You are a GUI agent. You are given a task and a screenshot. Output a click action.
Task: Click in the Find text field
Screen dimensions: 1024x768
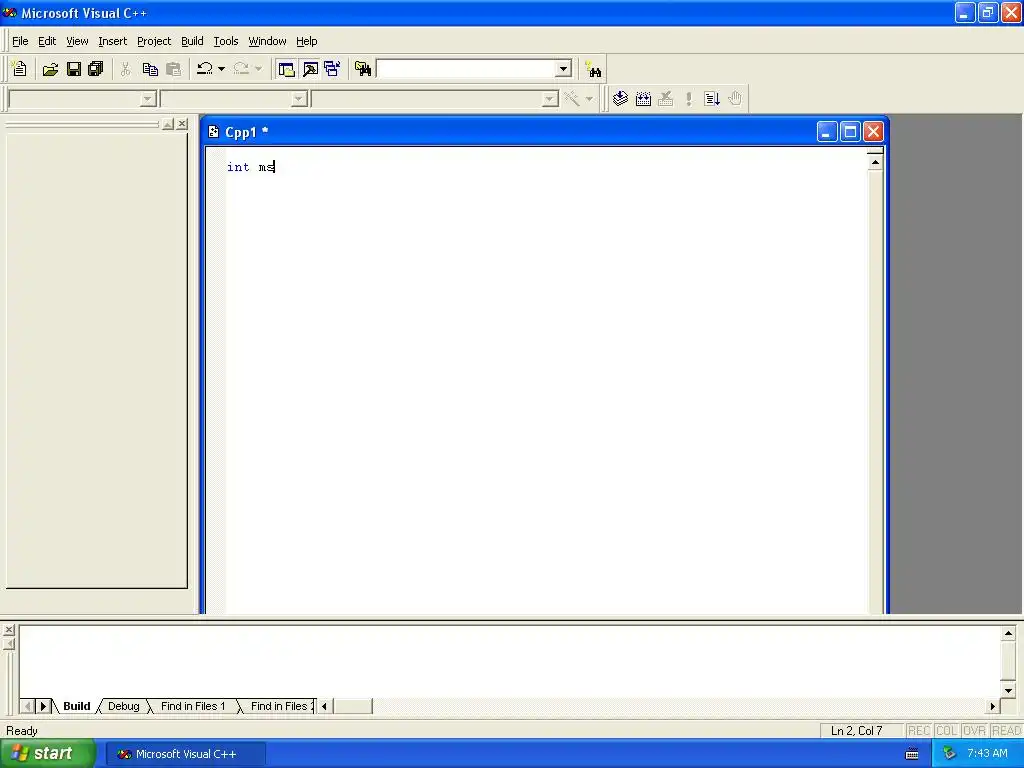pos(466,69)
